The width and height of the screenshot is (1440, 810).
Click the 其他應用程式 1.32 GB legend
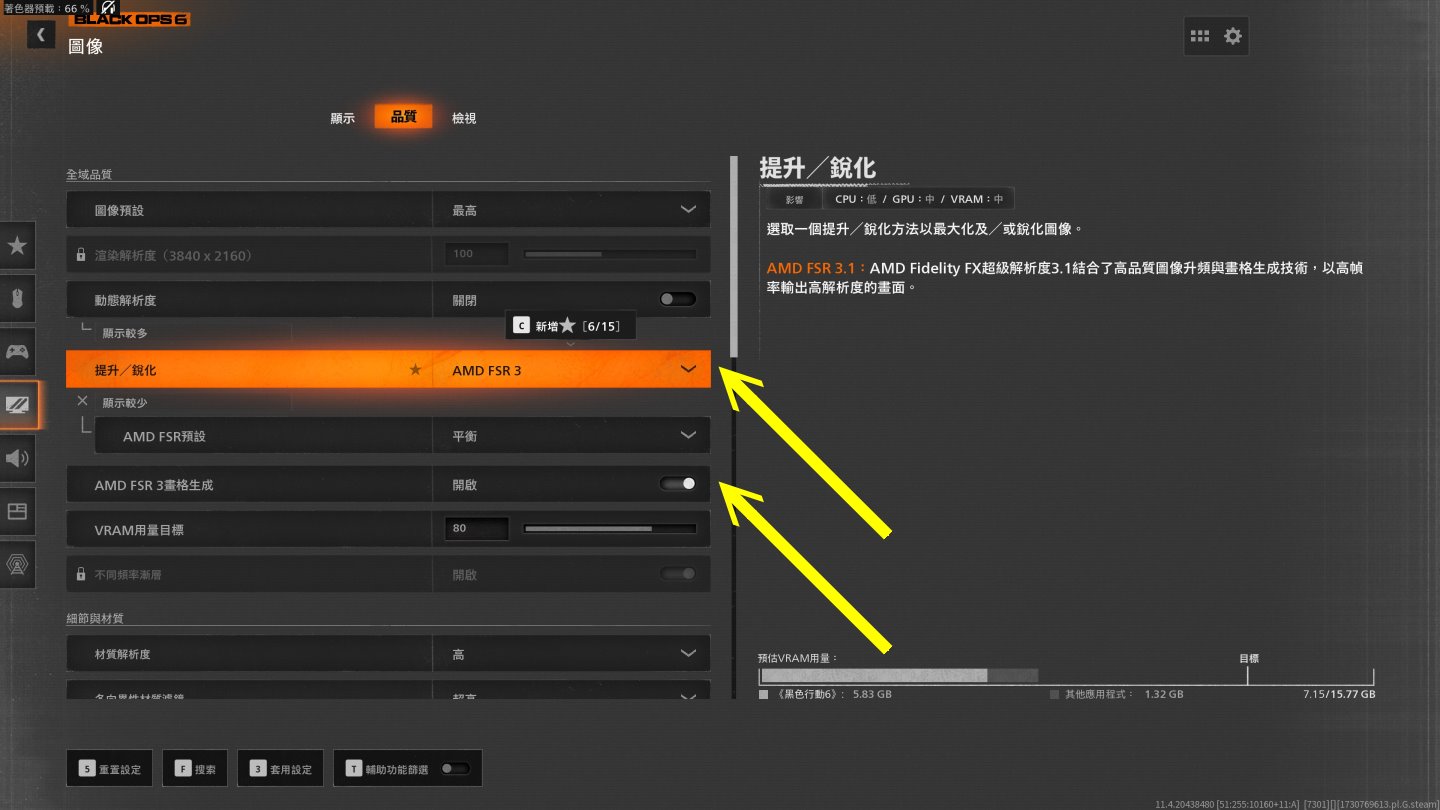point(1117,694)
